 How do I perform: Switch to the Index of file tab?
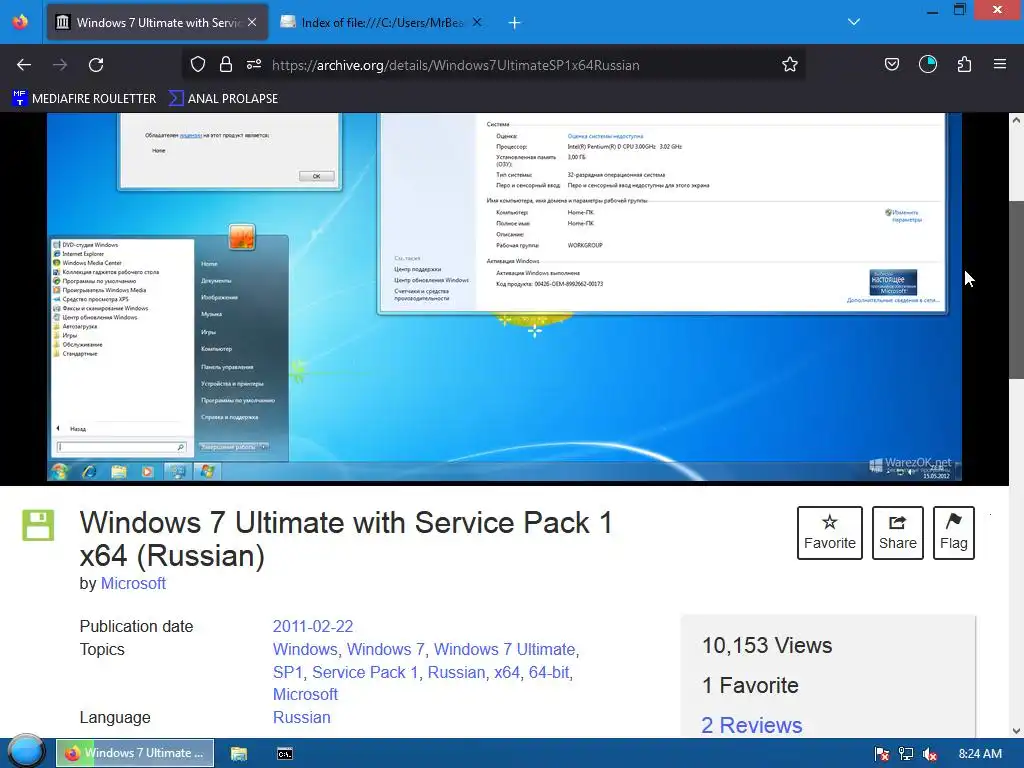[381, 23]
